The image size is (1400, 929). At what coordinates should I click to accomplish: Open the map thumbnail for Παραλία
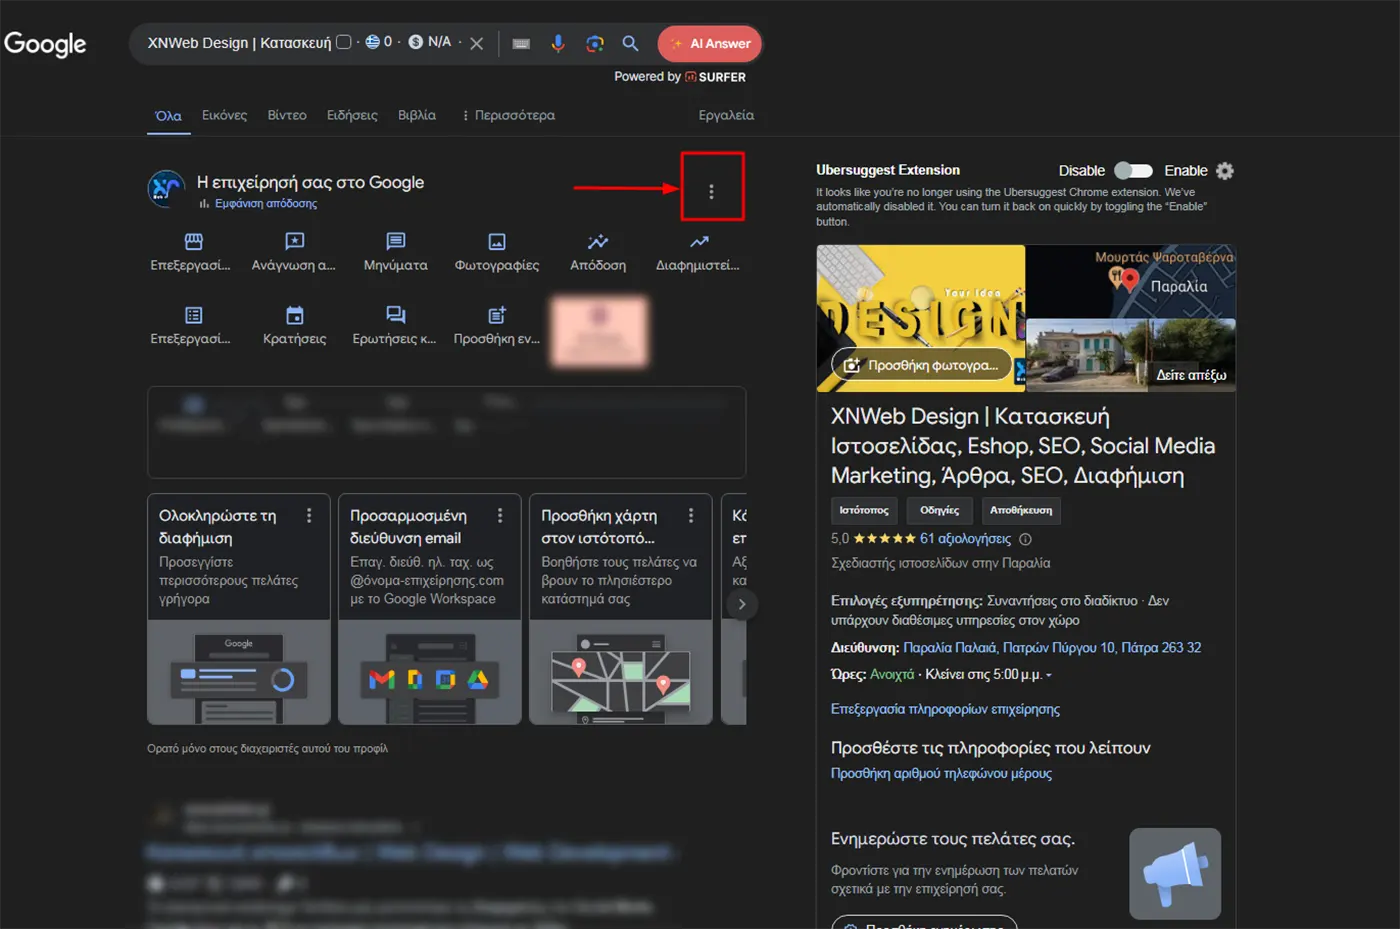[x=1131, y=282]
